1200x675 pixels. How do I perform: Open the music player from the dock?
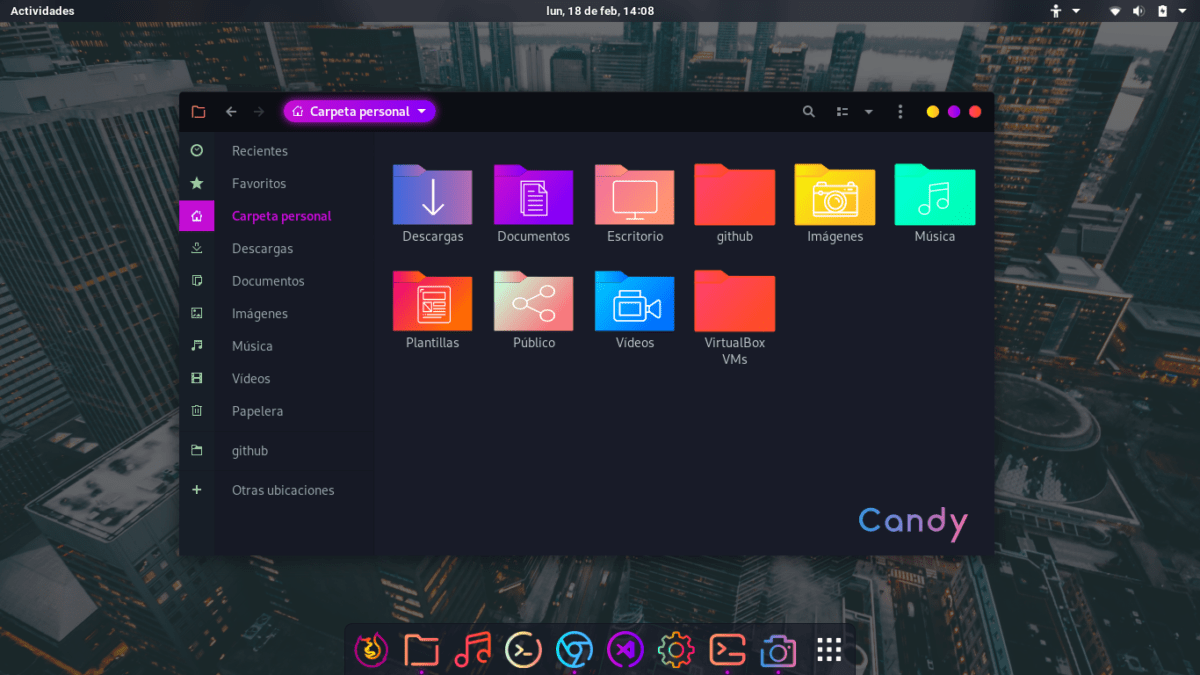[x=473, y=649]
